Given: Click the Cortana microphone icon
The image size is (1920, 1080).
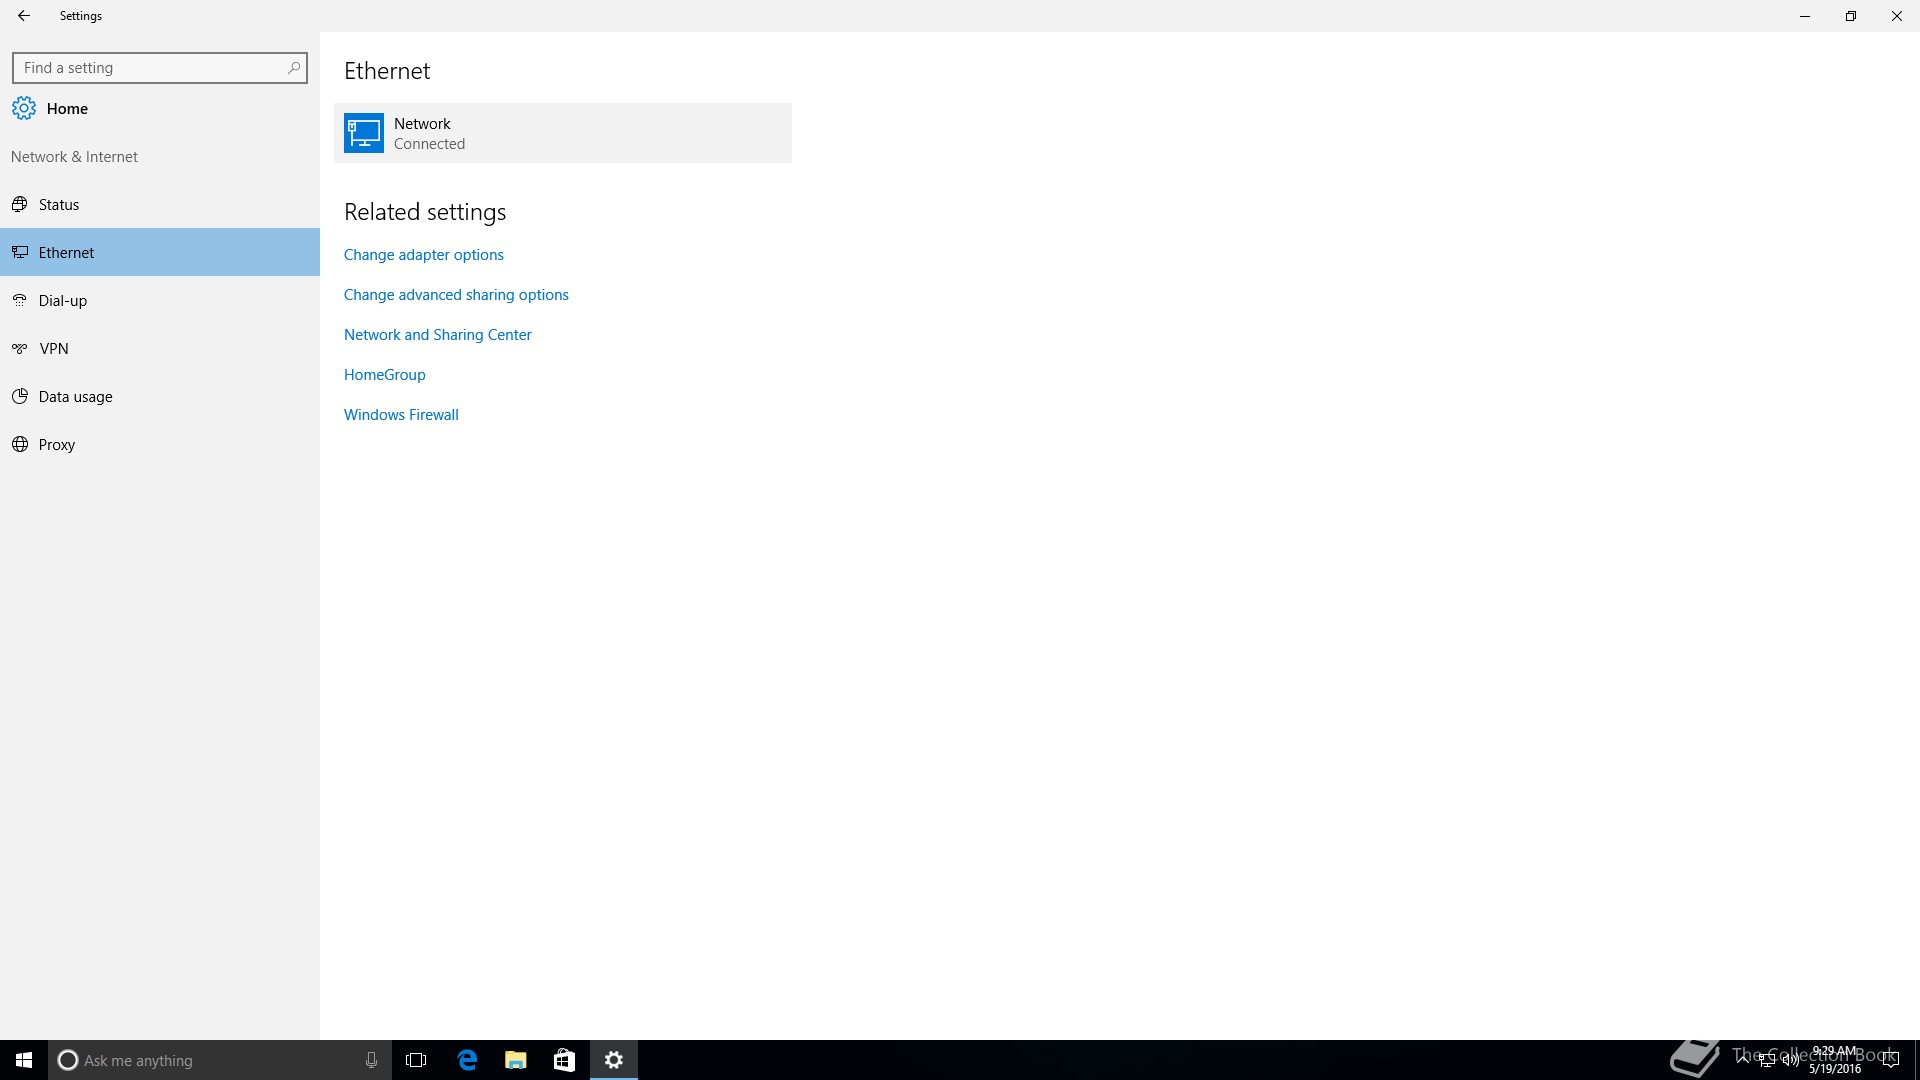Looking at the screenshot, I should click(x=371, y=1060).
